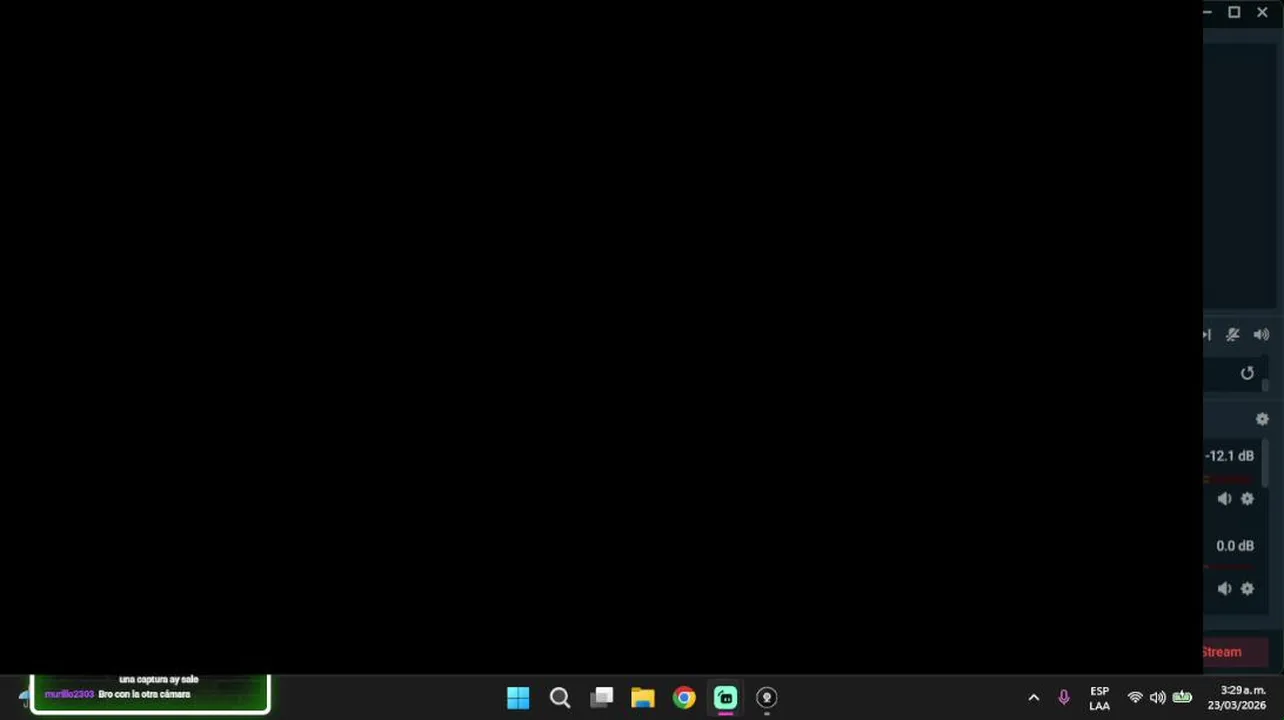Click the -12.1 dB level value

pyautogui.click(x=1229, y=456)
